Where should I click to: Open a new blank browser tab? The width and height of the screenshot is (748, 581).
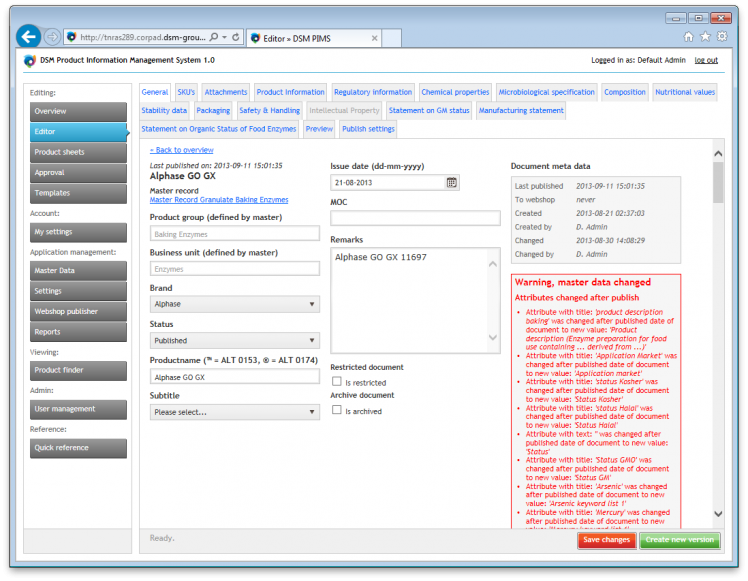tap(391, 38)
